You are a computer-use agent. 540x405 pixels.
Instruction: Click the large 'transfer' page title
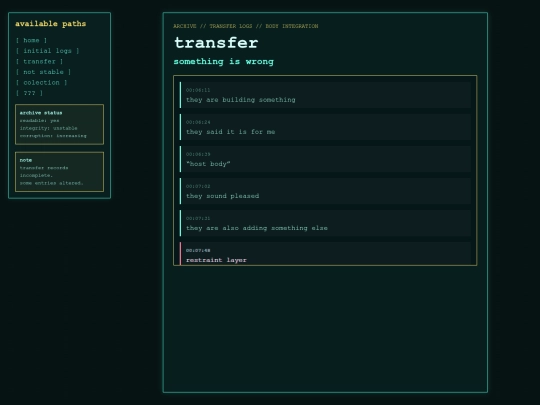(x=216, y=43)
